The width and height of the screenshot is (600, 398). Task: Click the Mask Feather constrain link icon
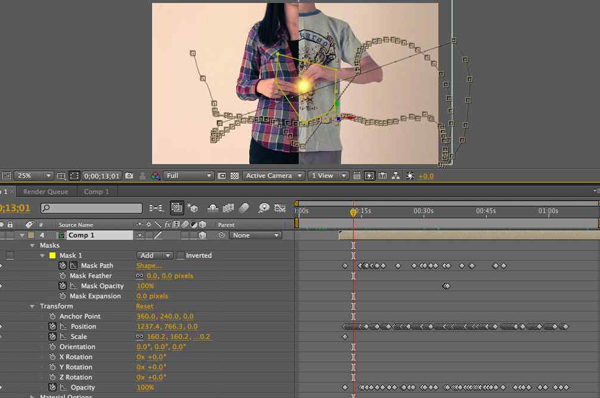coord(140,276)
